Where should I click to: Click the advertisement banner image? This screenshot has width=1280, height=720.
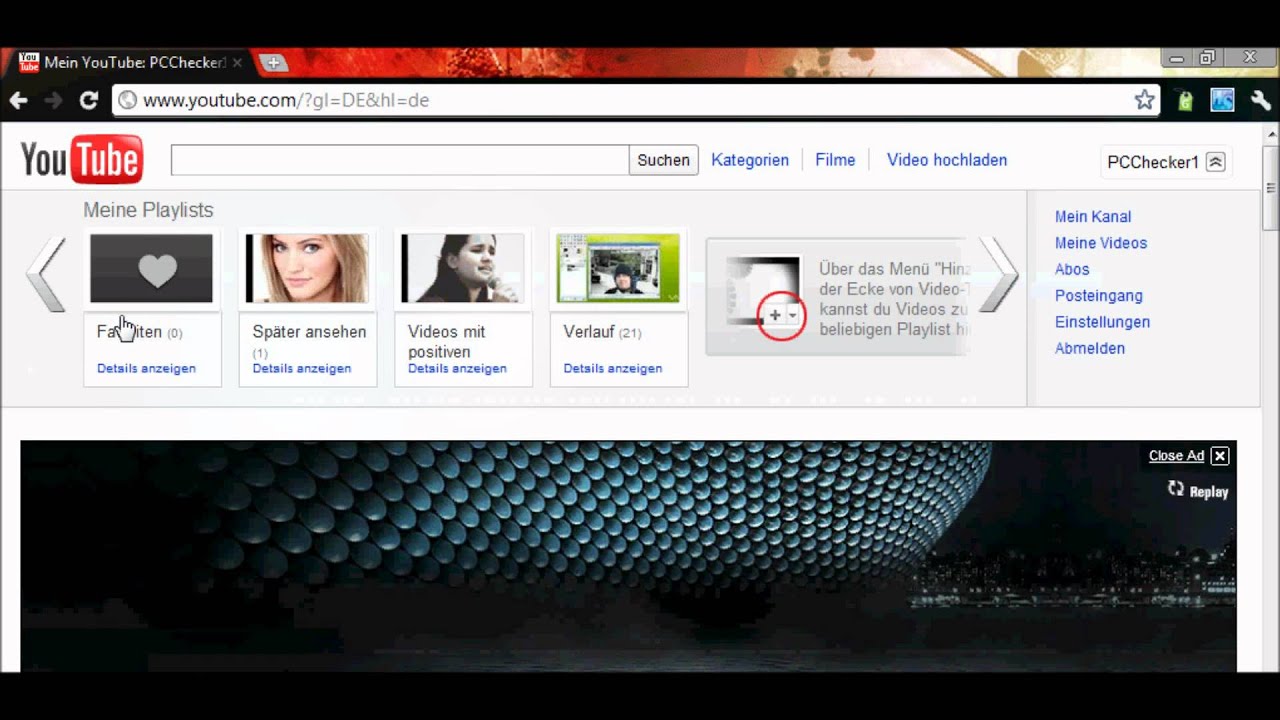[x=628, y=556]
